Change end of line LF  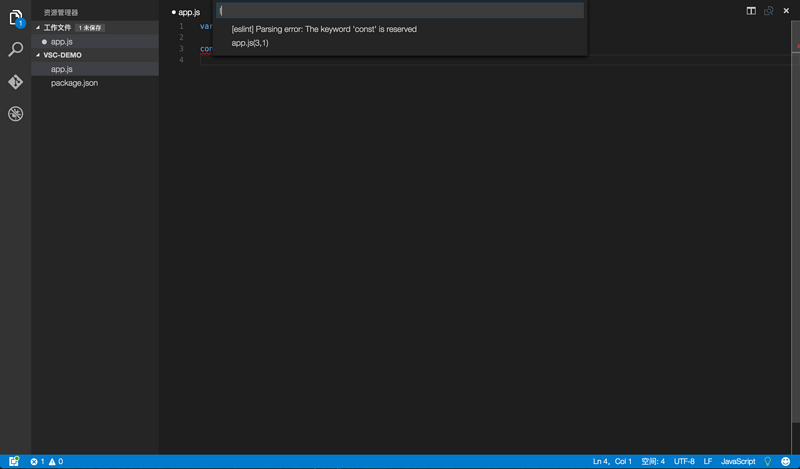[x=708, y=461]
